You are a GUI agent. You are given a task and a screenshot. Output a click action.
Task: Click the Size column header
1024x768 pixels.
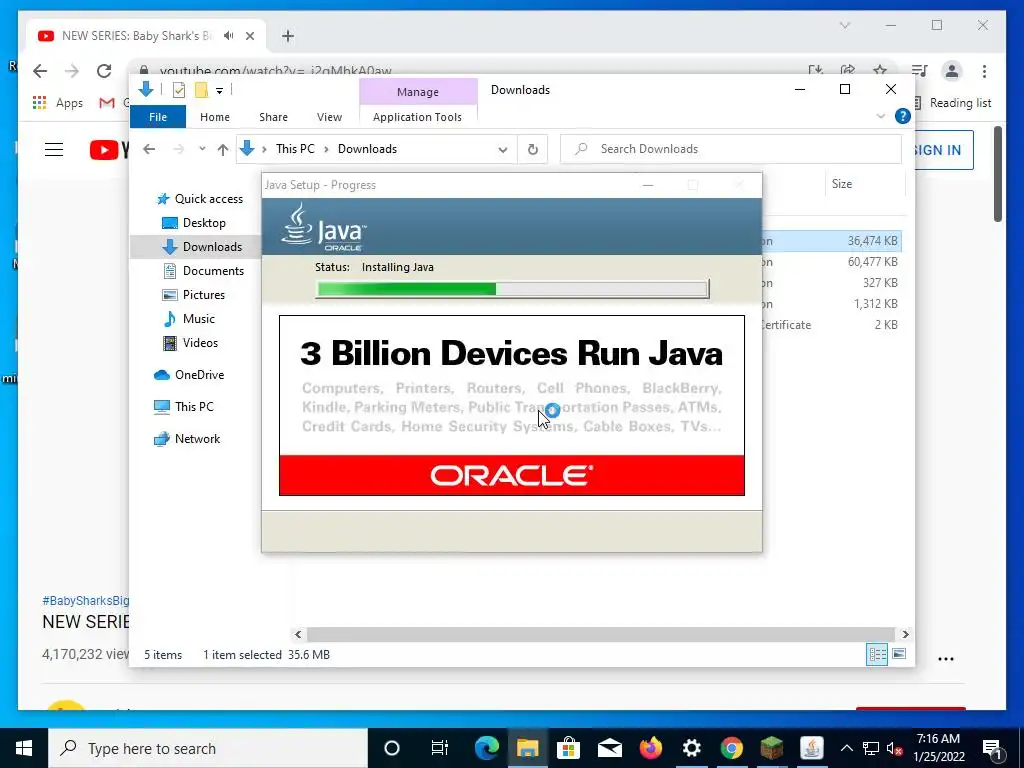pos(865,184)
